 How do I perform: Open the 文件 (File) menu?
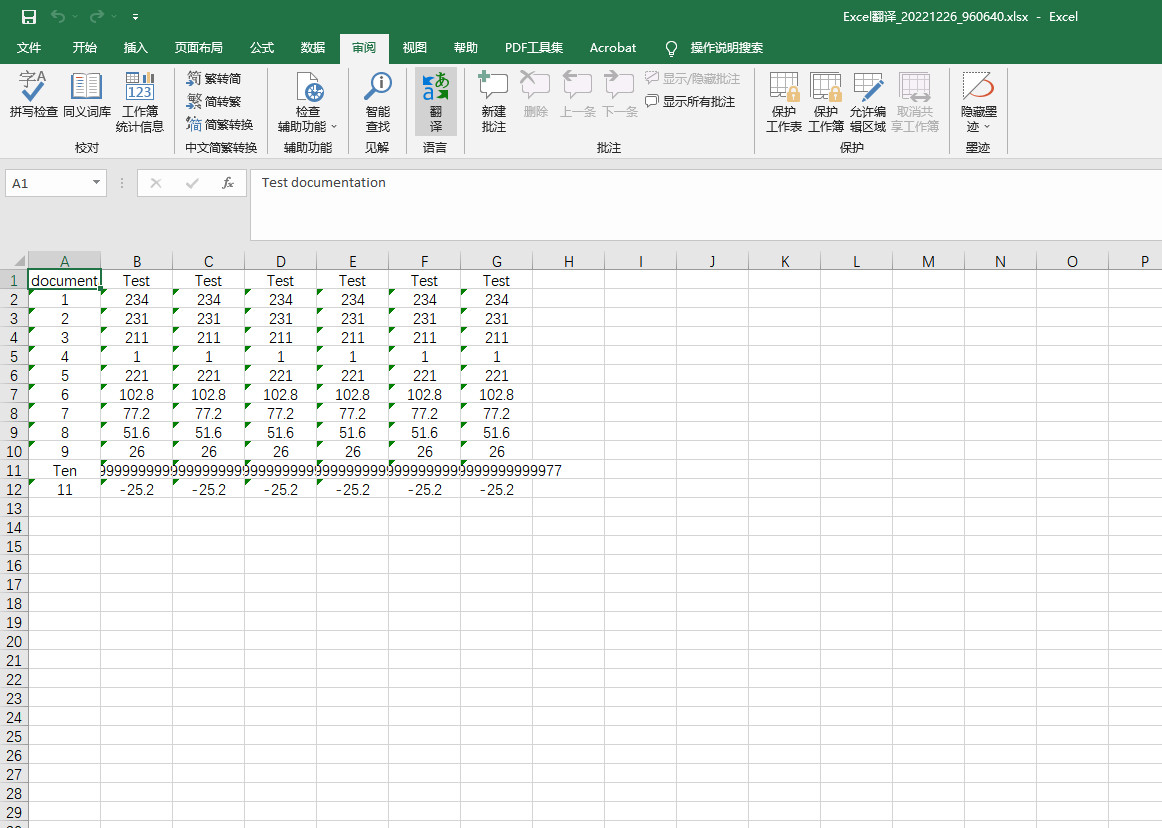pyautogui.click(x=29, y=48)
